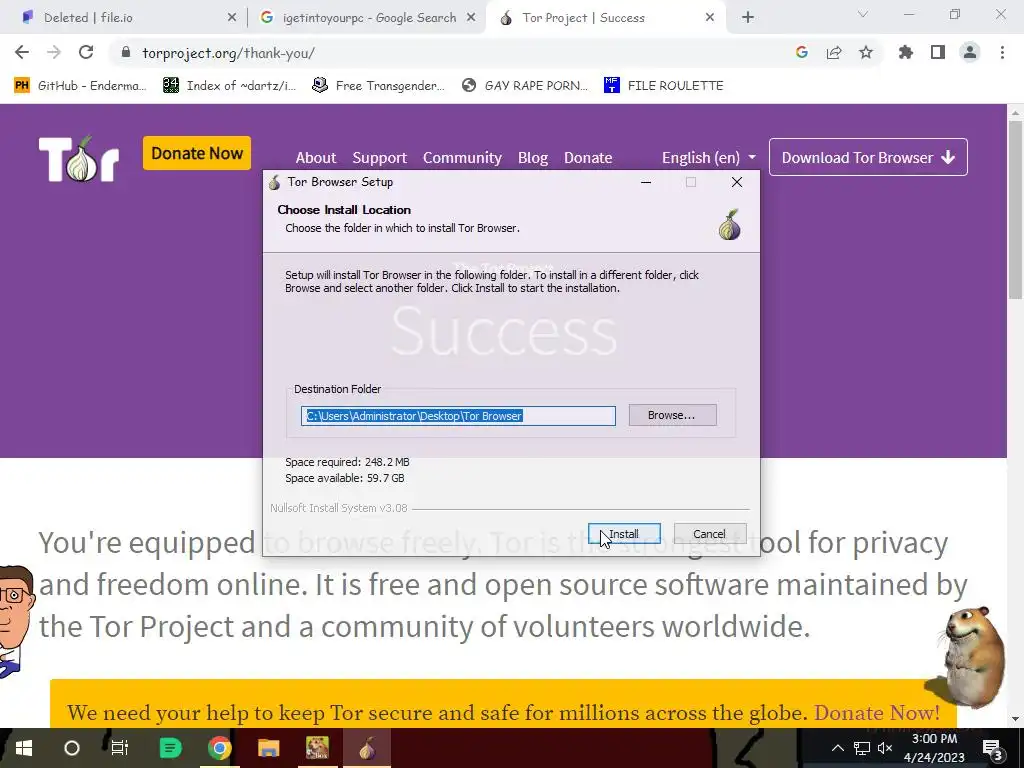Open the Cortana search circle

pos(72,748)
